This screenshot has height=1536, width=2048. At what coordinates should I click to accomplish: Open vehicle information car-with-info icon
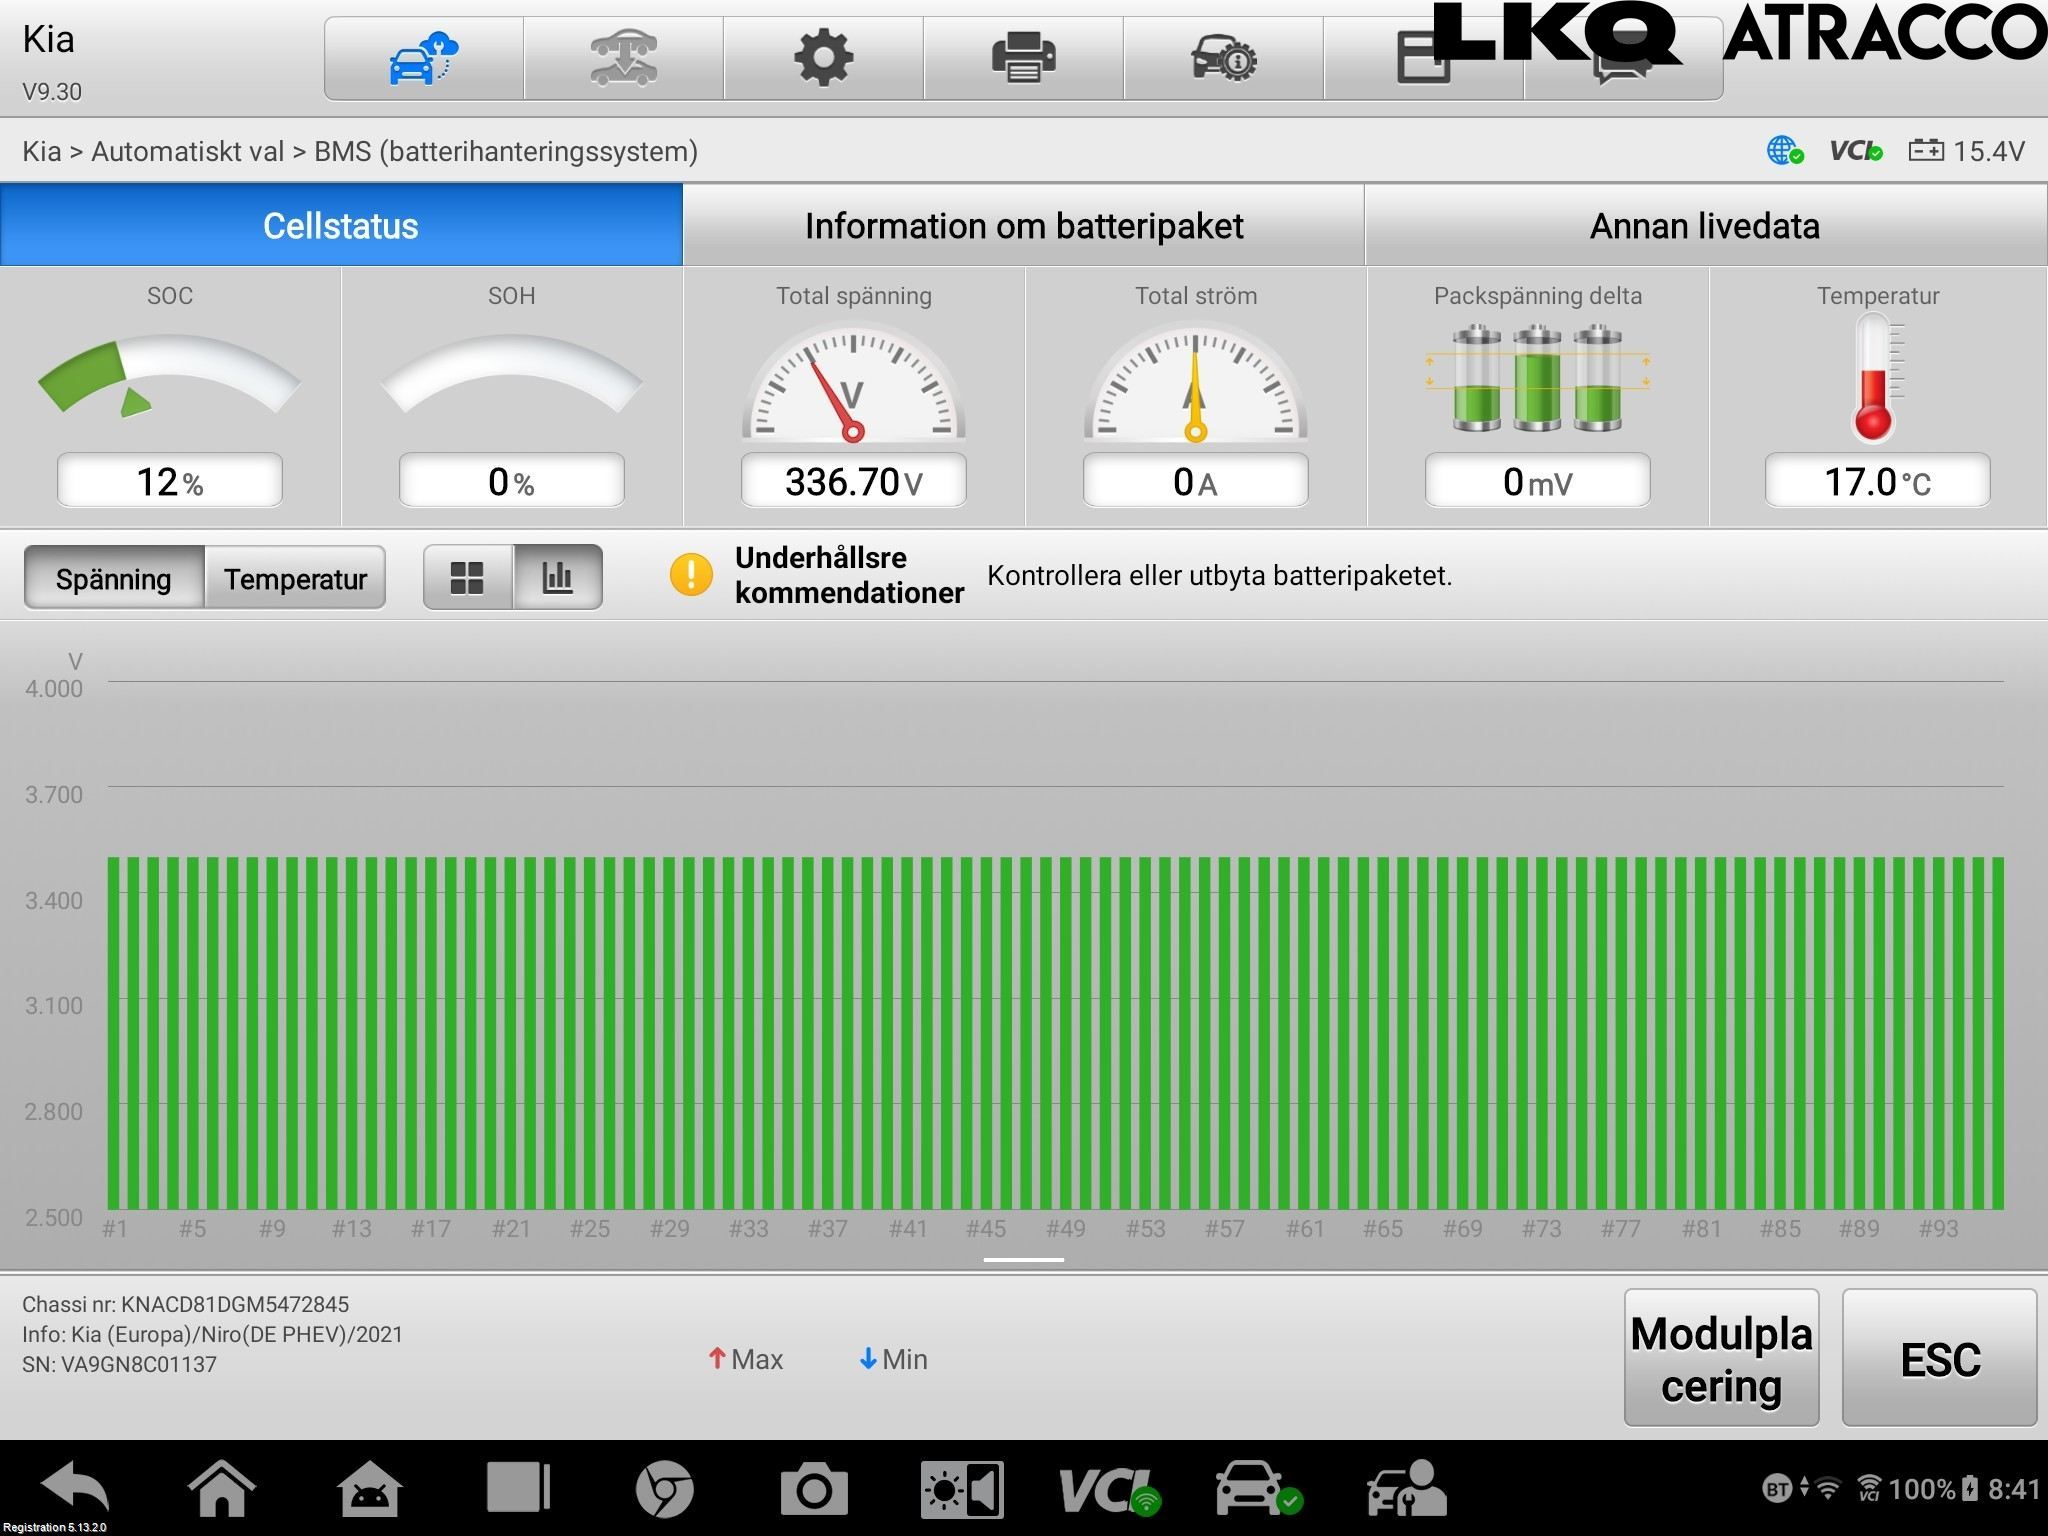[x=1223, y=58]
